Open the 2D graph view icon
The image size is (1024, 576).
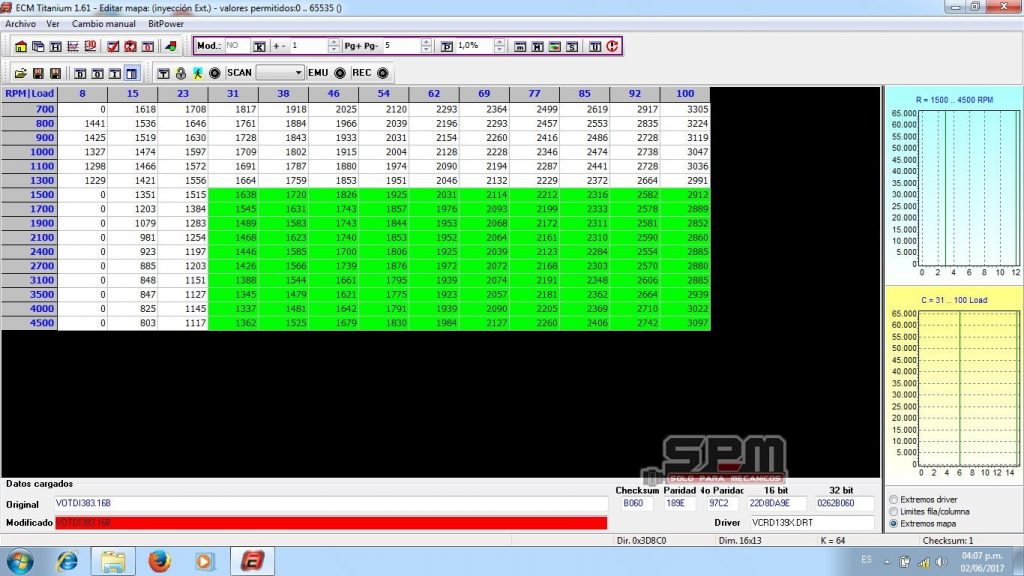[72, 46]
